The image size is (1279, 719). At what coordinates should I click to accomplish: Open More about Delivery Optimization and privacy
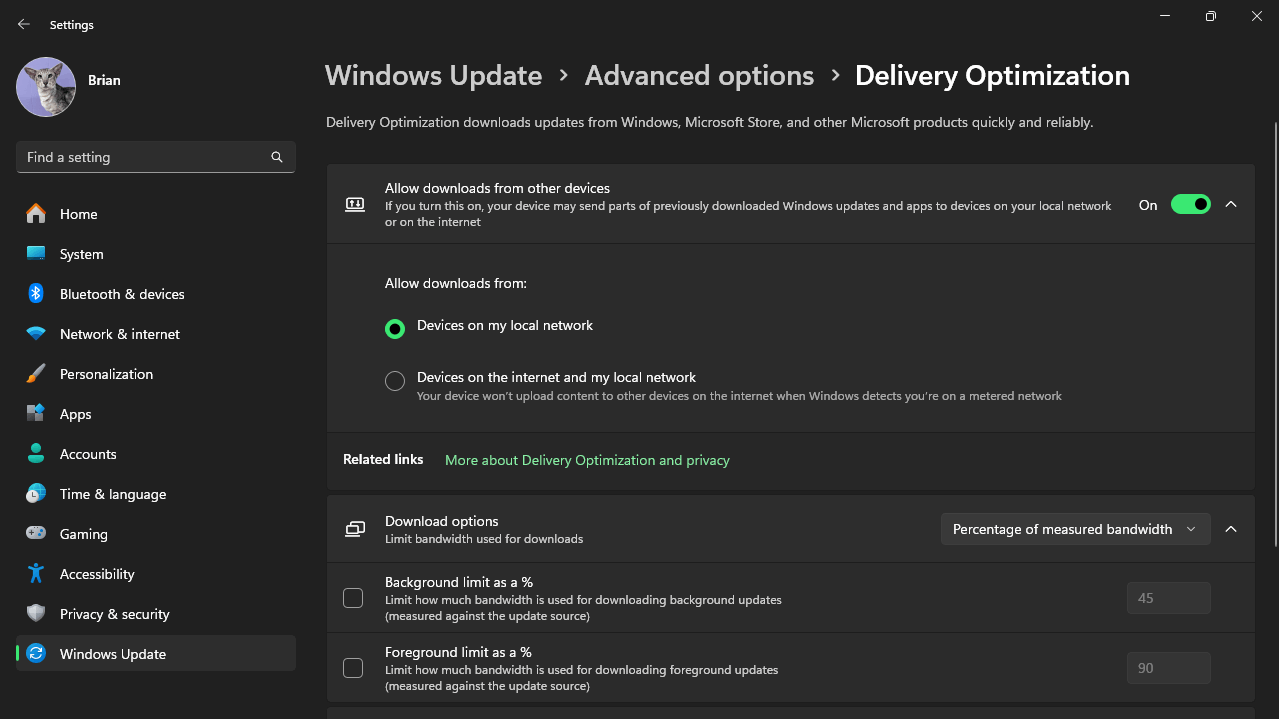(x=587, y=460)
